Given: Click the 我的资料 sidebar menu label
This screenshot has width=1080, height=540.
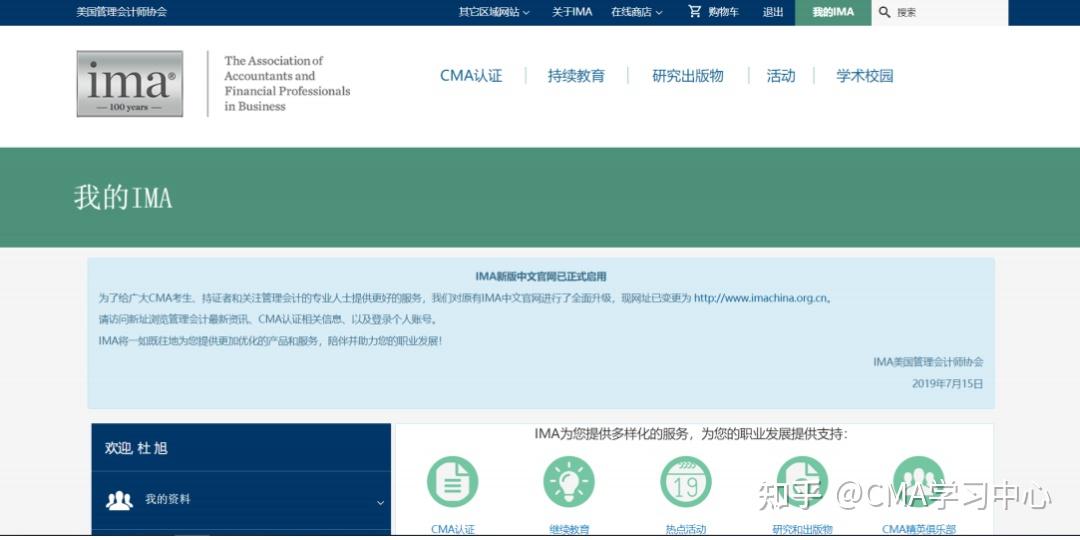Looking at the screenshot, I should [167, 499].
